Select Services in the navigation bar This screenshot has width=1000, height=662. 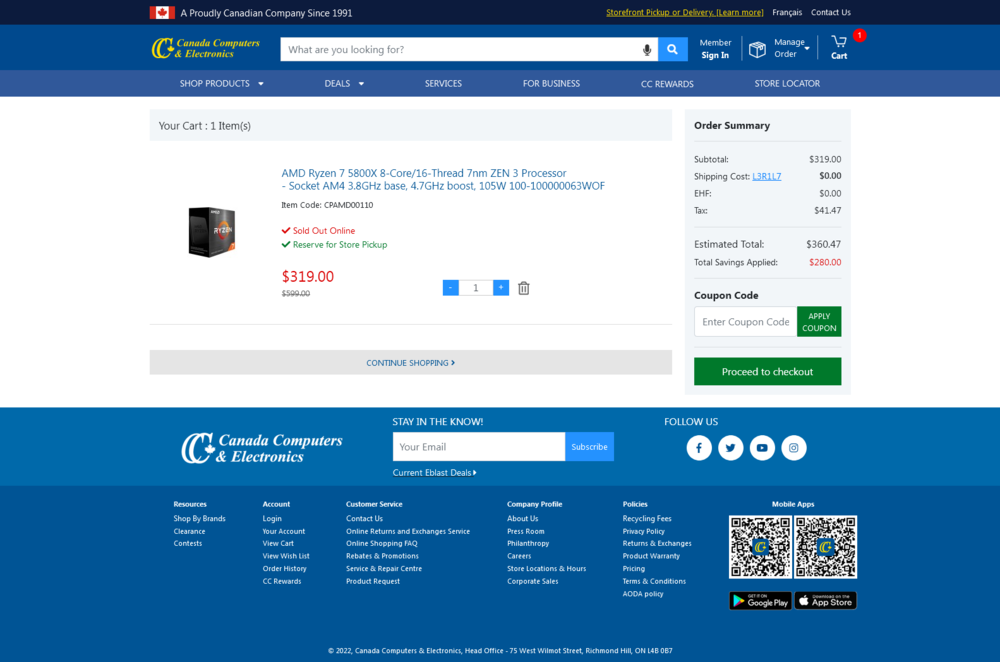[x=443, y=84]
